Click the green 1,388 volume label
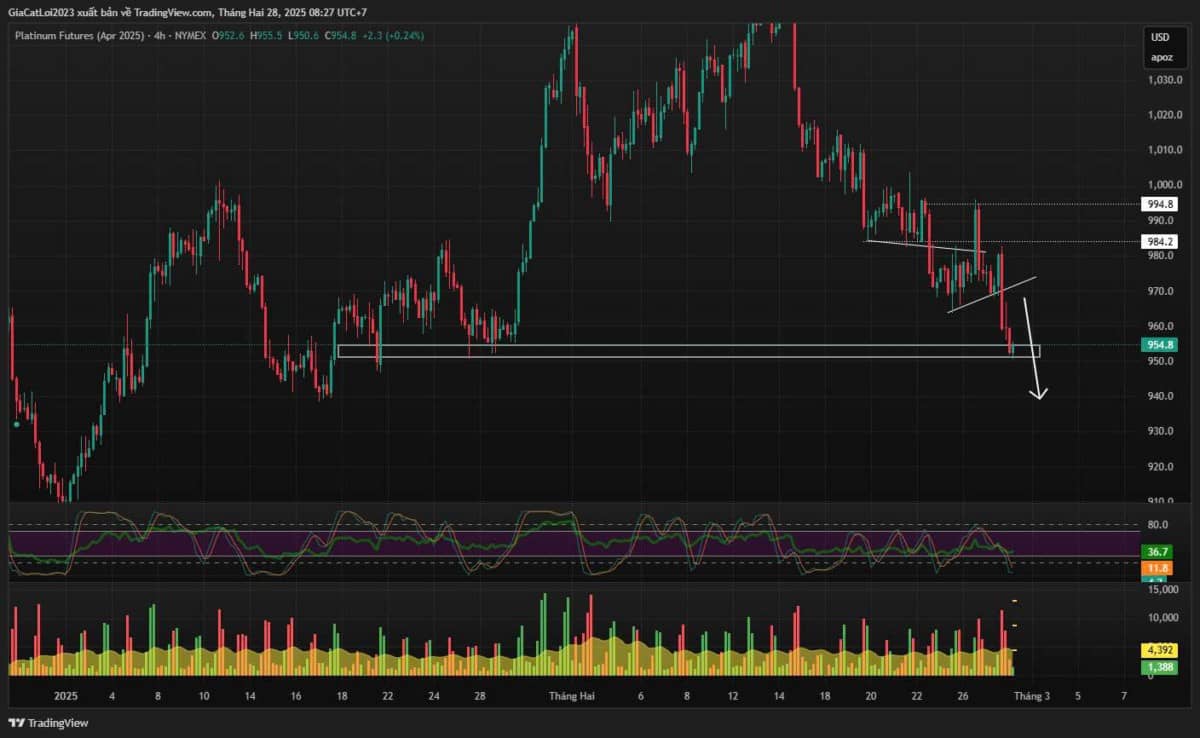The width and height of the screenshot is (1200, 738). (1160, 665)
